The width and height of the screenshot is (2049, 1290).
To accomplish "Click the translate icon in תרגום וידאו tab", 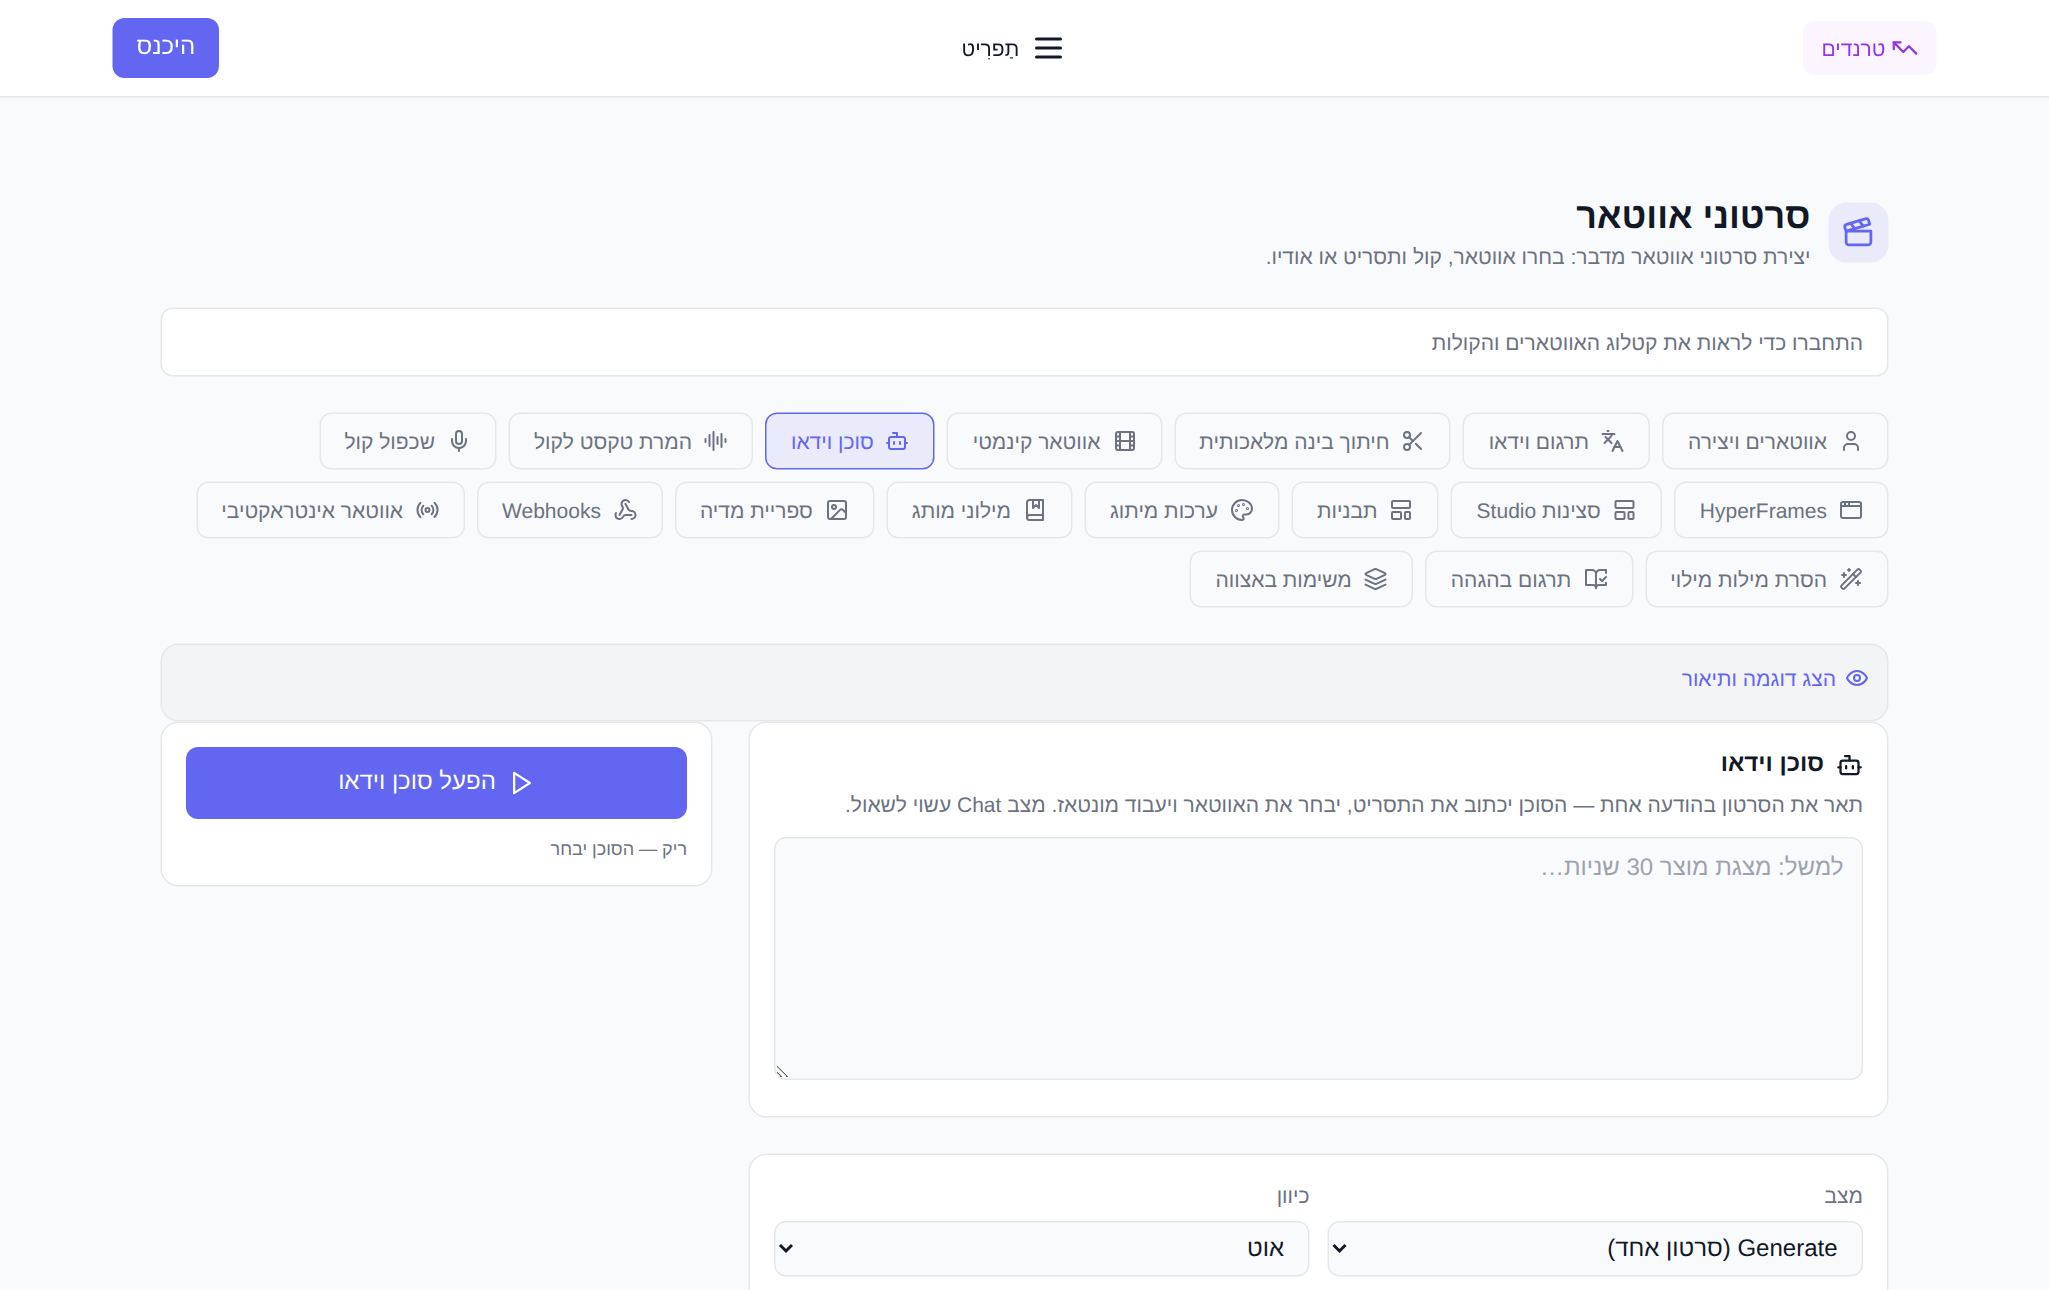I will click(x=1612, y=441).
